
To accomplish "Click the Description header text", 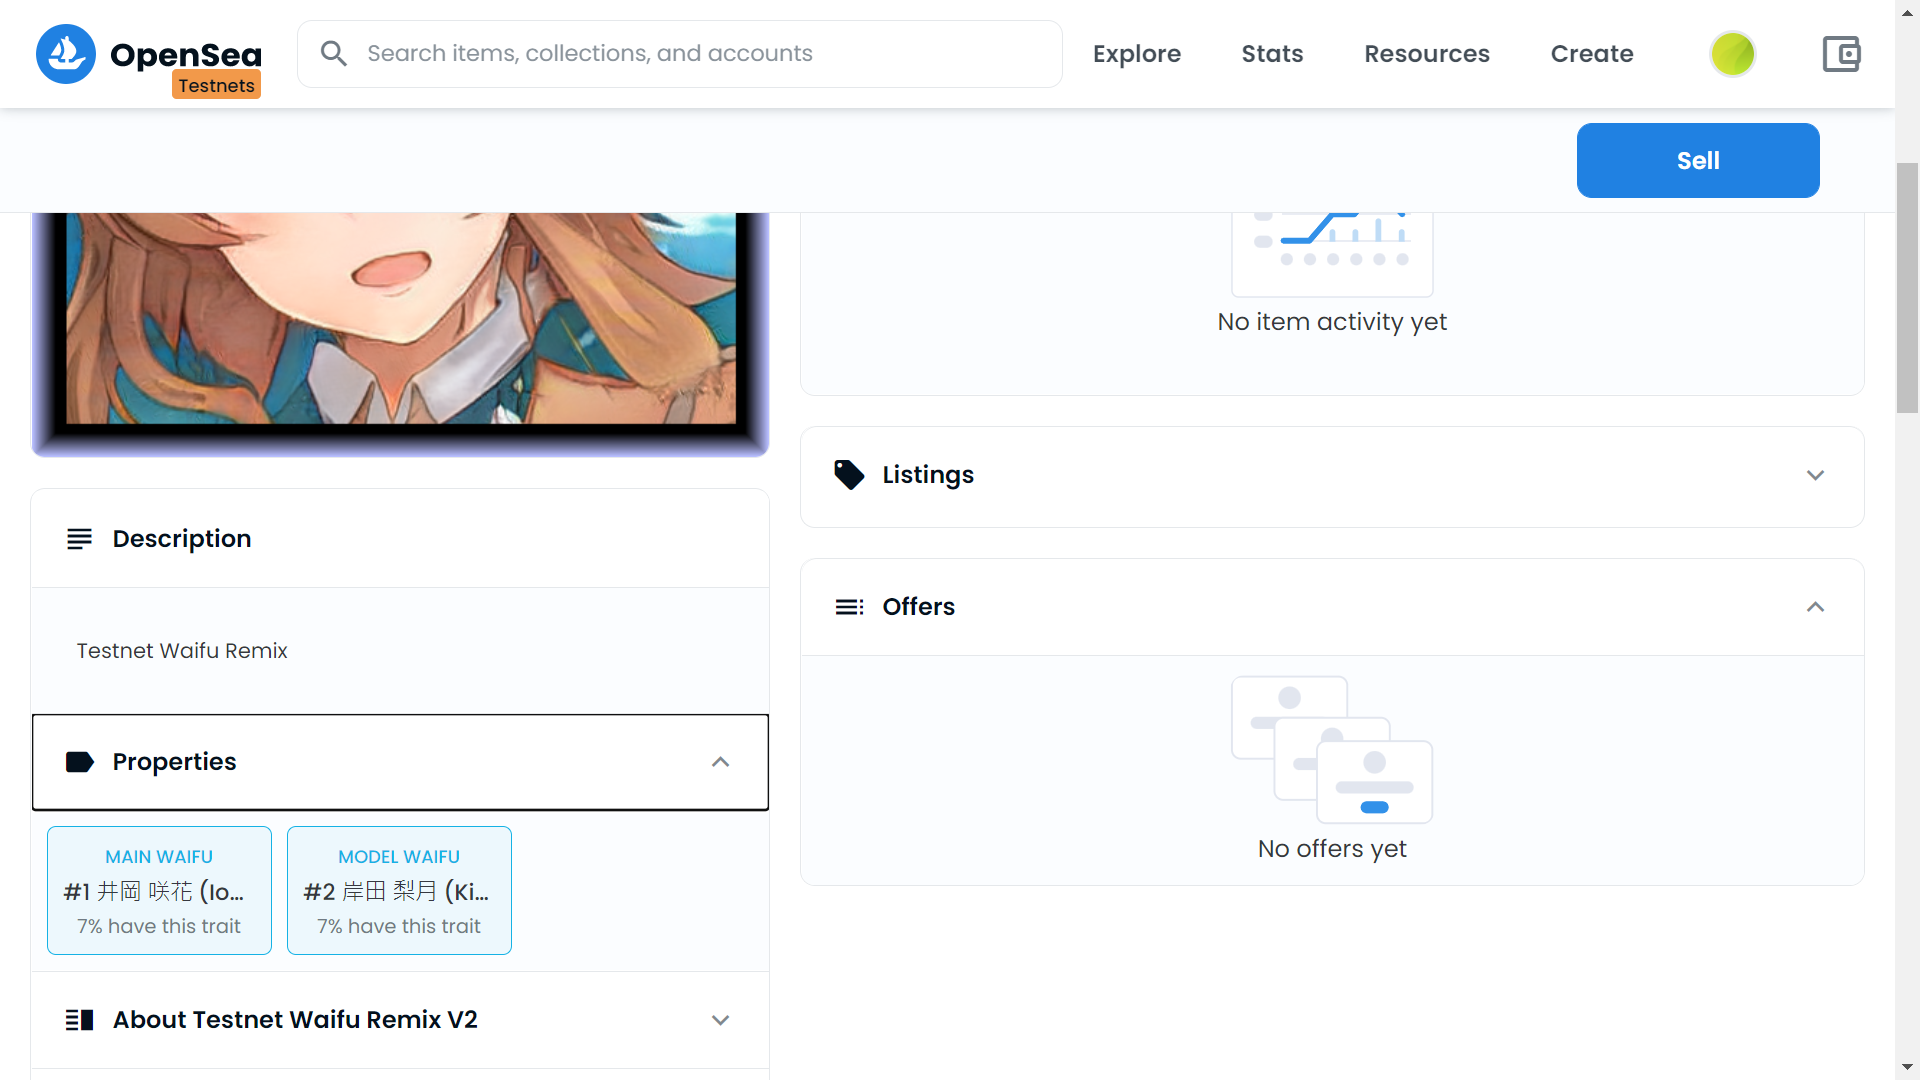I will pos(182,539).
